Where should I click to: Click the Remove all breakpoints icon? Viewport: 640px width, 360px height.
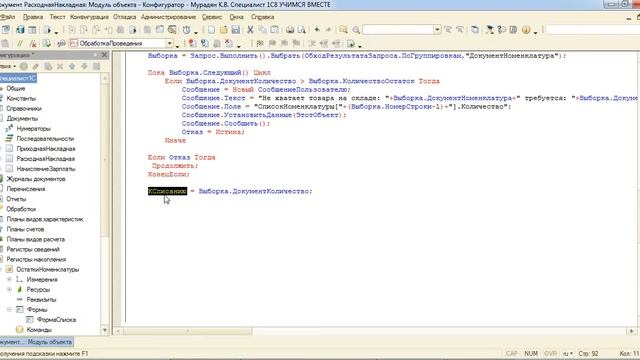click(x=229, y=43)
